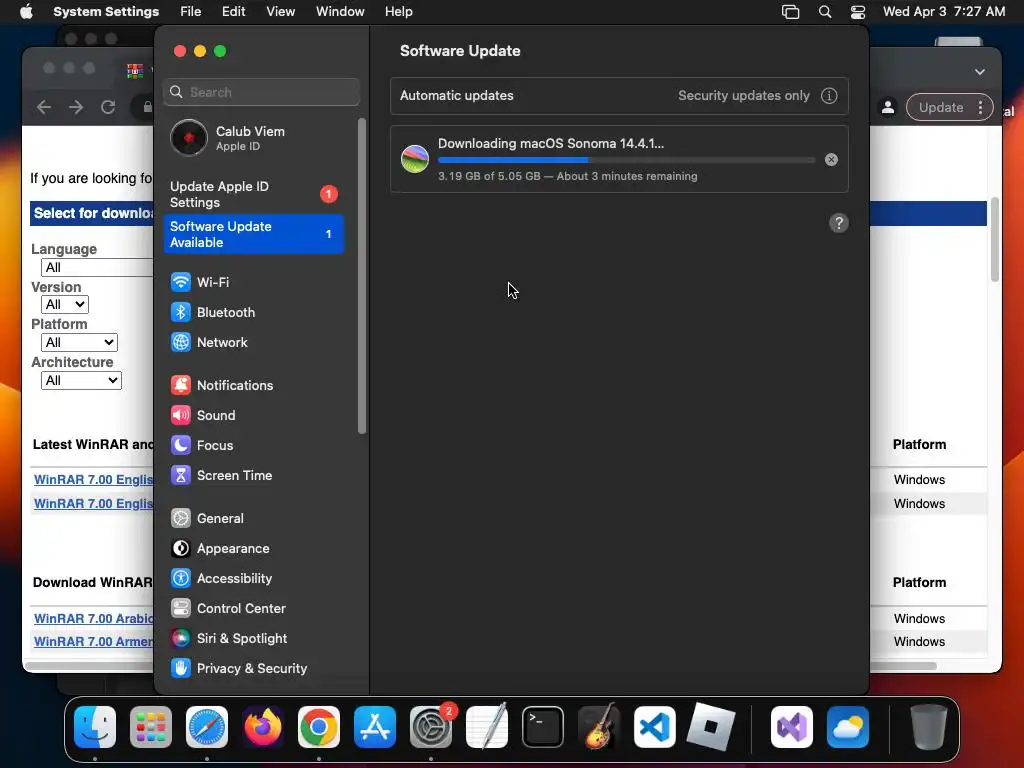Click the sidebar vertical scrollbar
The image size is (1024, 768).
tap(362, 276)
